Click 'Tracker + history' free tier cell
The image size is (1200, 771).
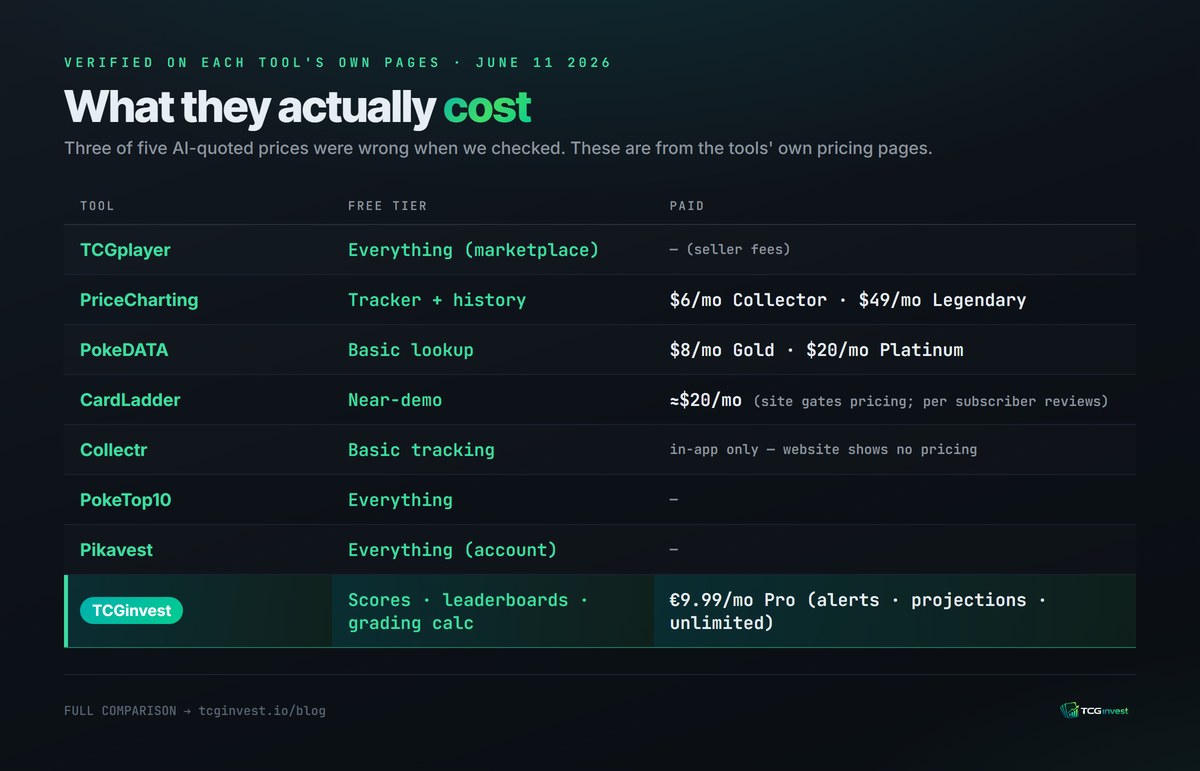pos(437,300)
